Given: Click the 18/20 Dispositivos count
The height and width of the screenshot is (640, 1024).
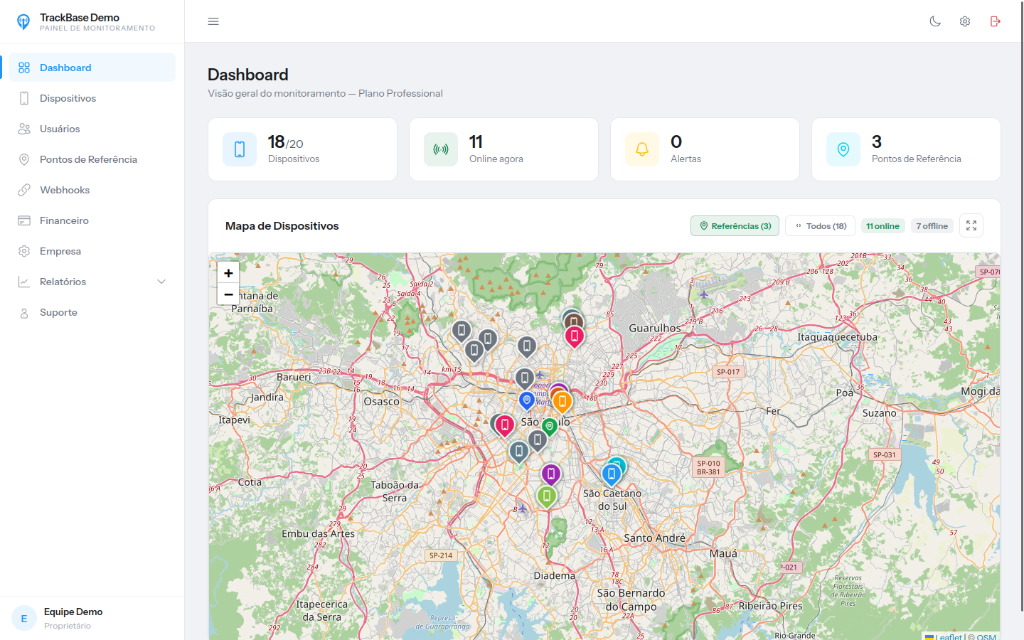Looking at the screenshot, I should (x=285, y=142).
